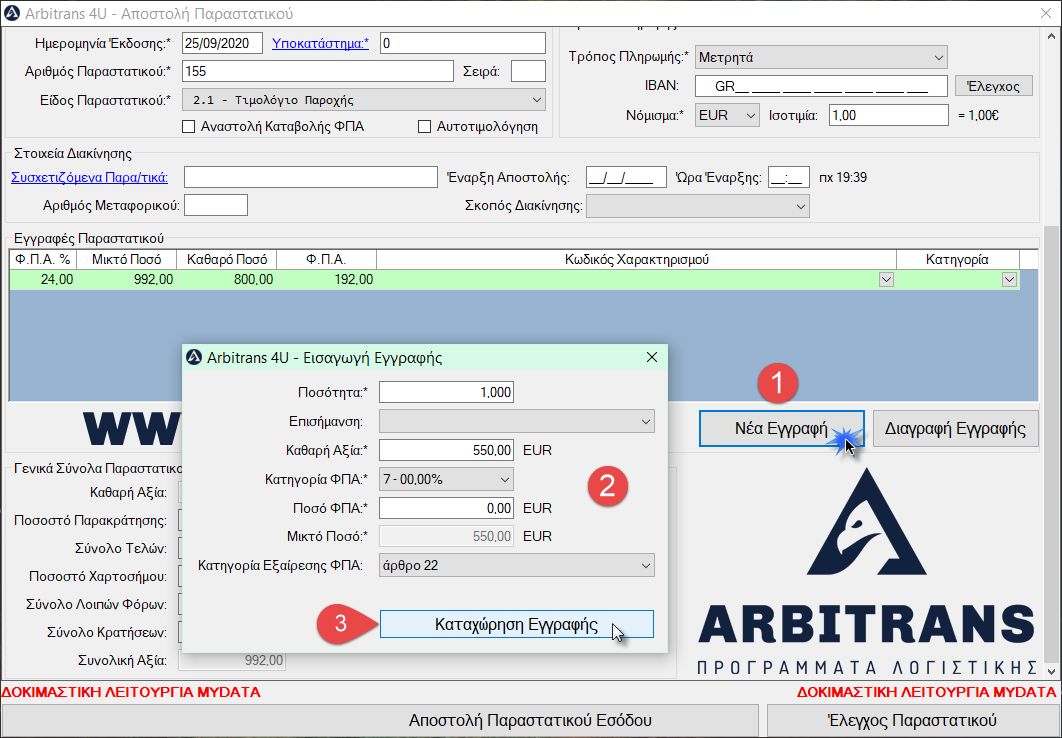Click the Αριθμός Μεταφορικού input field
Image resolution: width=1062 pixels, height=738 pixels.
point(216,205)
